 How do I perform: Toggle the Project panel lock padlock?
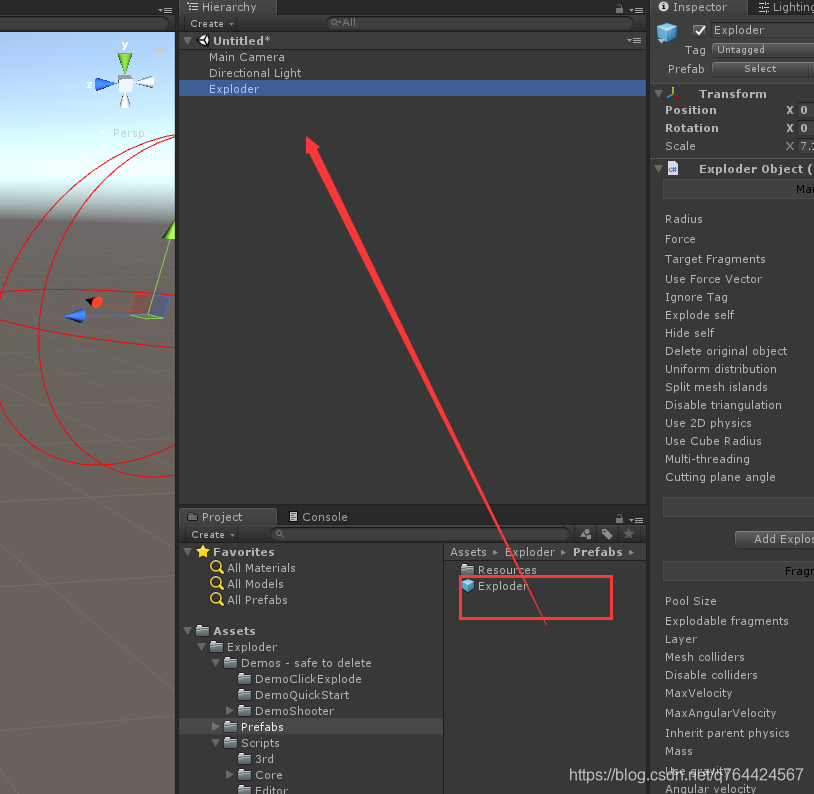coord(618,517)
